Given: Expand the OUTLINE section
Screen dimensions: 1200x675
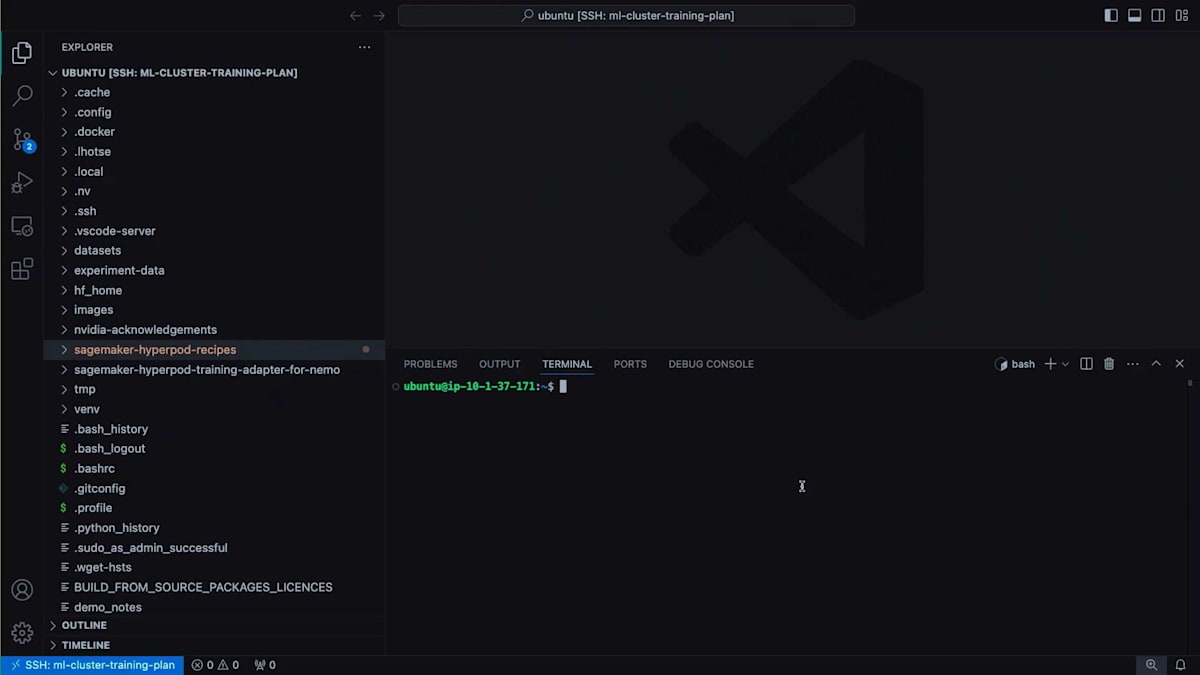Looking at the screenshot, I should click(x=214, y=625).
